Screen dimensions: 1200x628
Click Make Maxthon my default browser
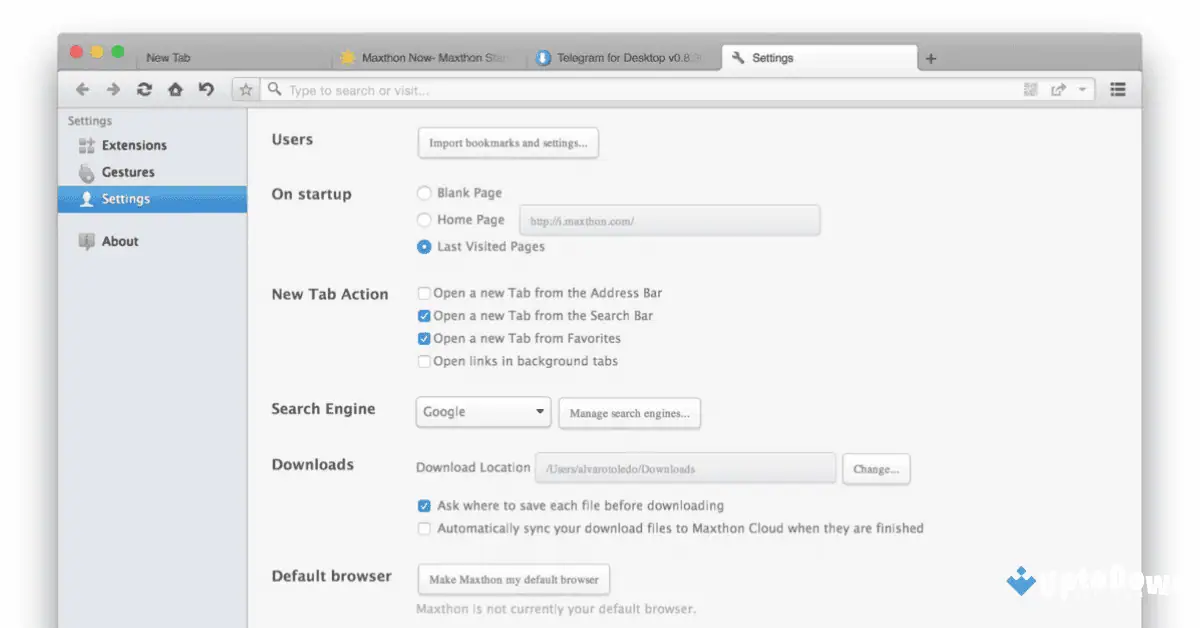point(513,579)
